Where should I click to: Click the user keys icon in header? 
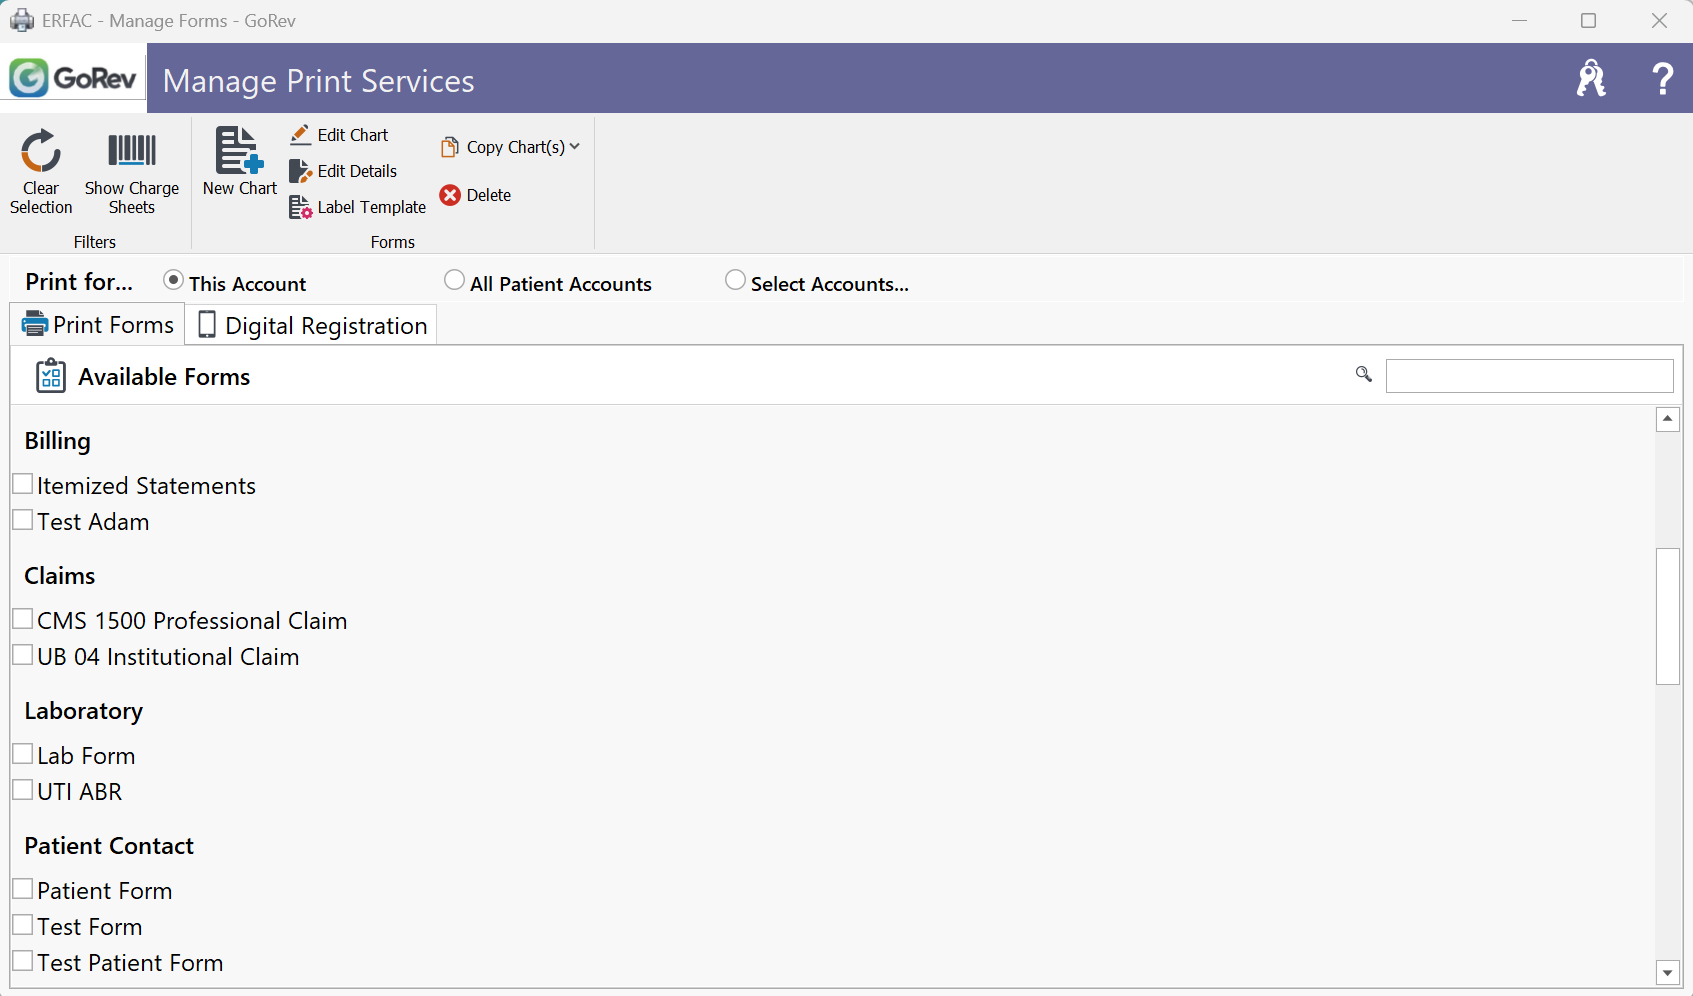point(1590,78)
